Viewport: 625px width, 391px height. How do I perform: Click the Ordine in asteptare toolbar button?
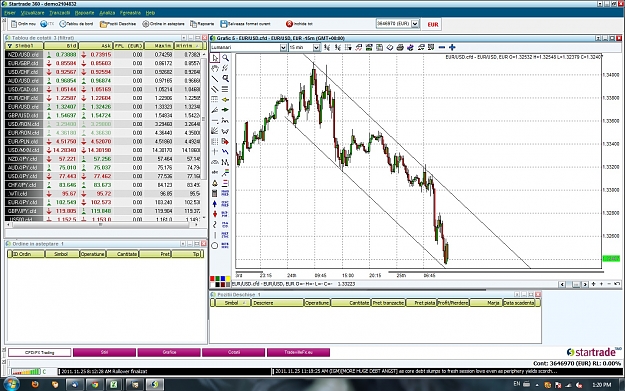[163, 24]
